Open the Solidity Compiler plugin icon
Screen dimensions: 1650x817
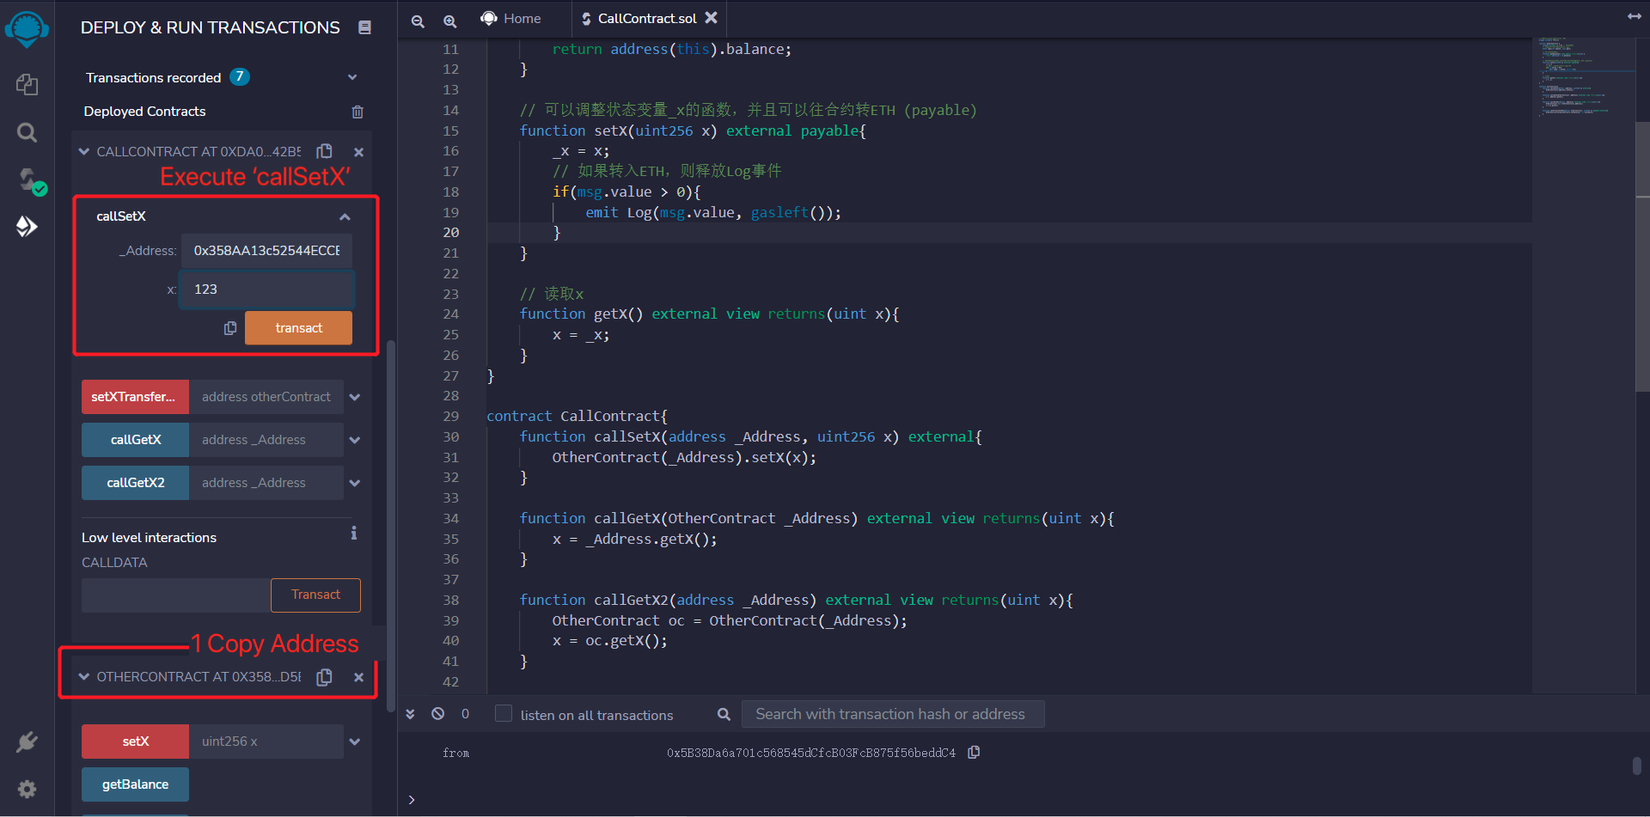(x=28, y=180)
